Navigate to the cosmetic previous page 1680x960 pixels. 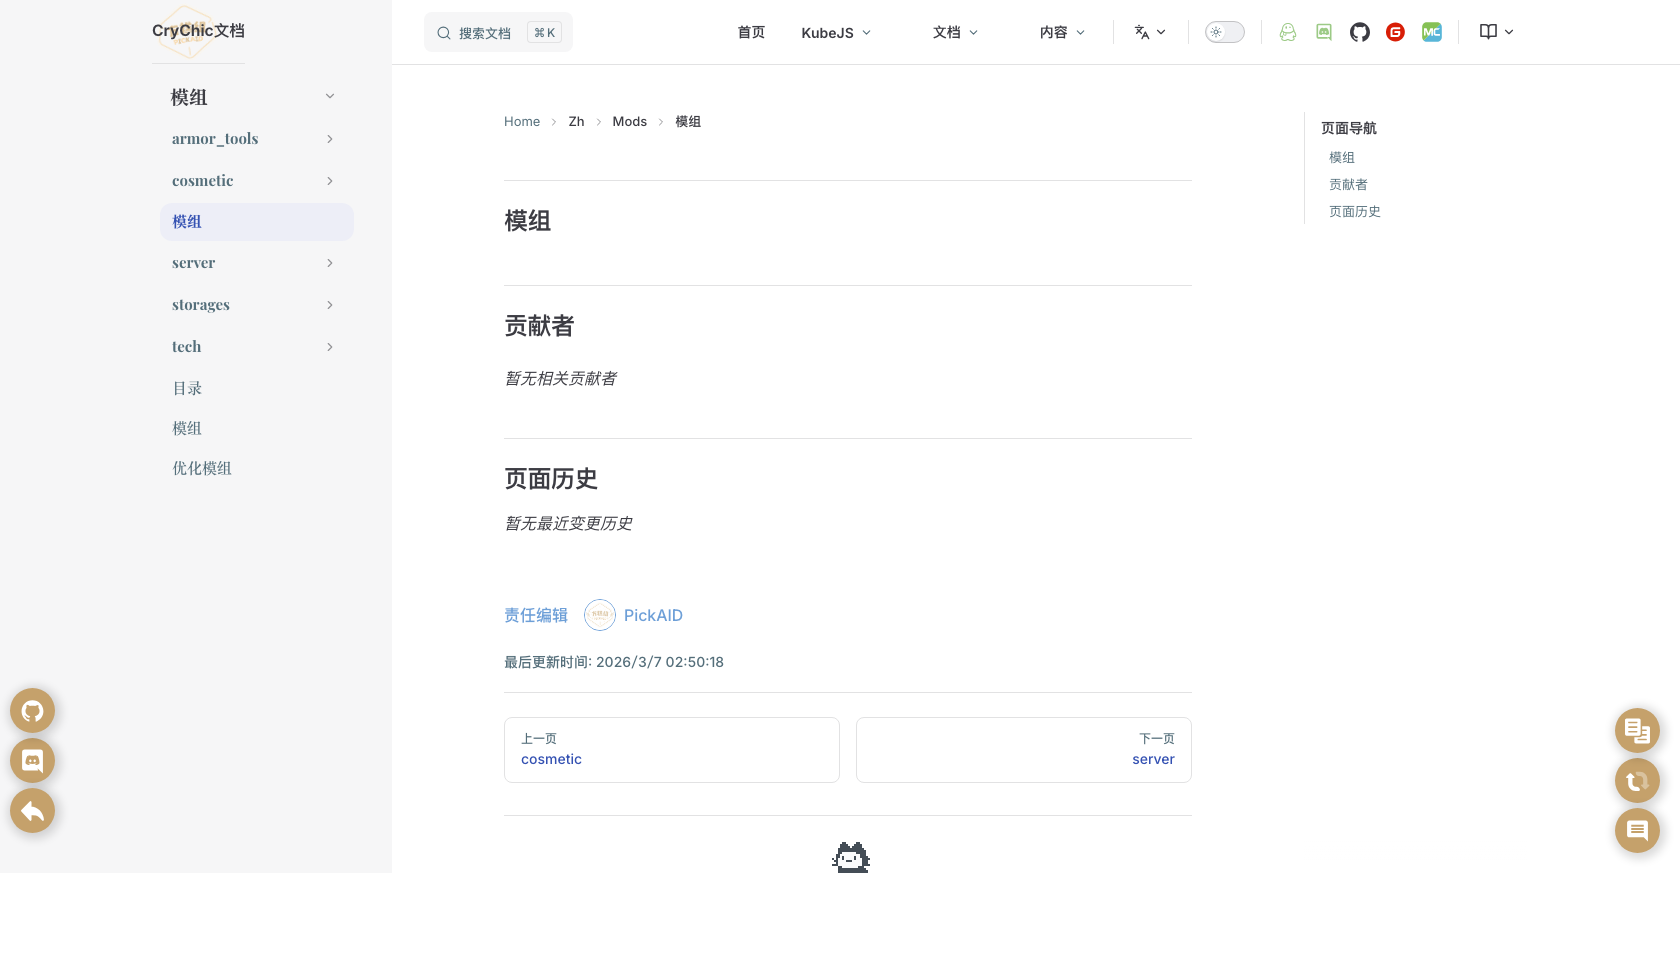click(x=551, y=759)
